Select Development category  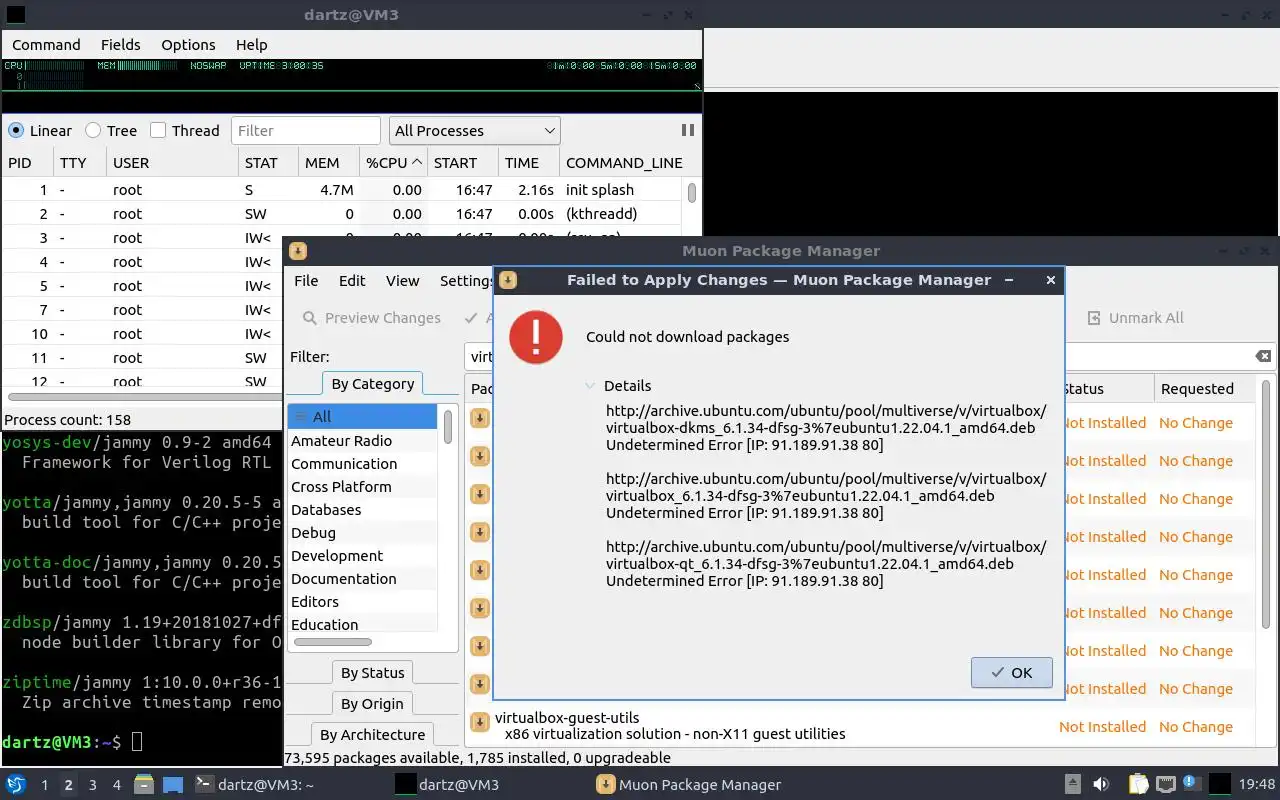pyautogui.click(x=362, y=556)
